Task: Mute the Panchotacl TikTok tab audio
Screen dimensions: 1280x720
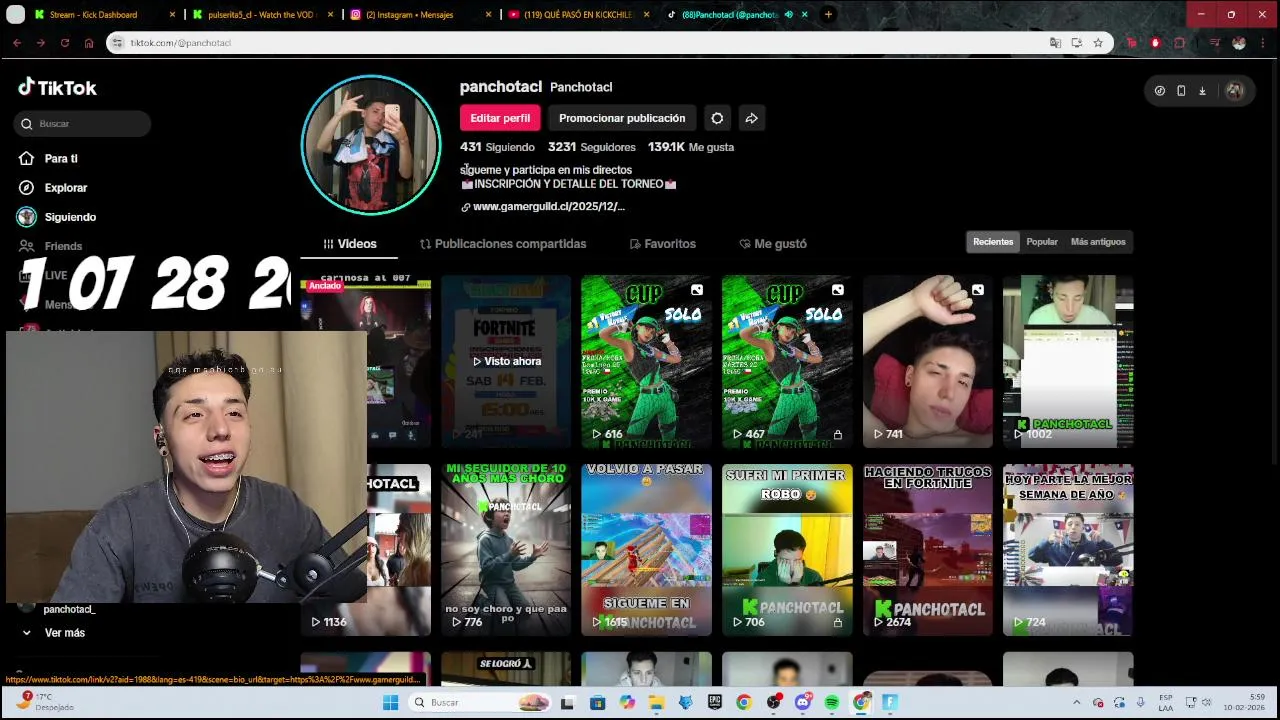Action: click(788, 15)
